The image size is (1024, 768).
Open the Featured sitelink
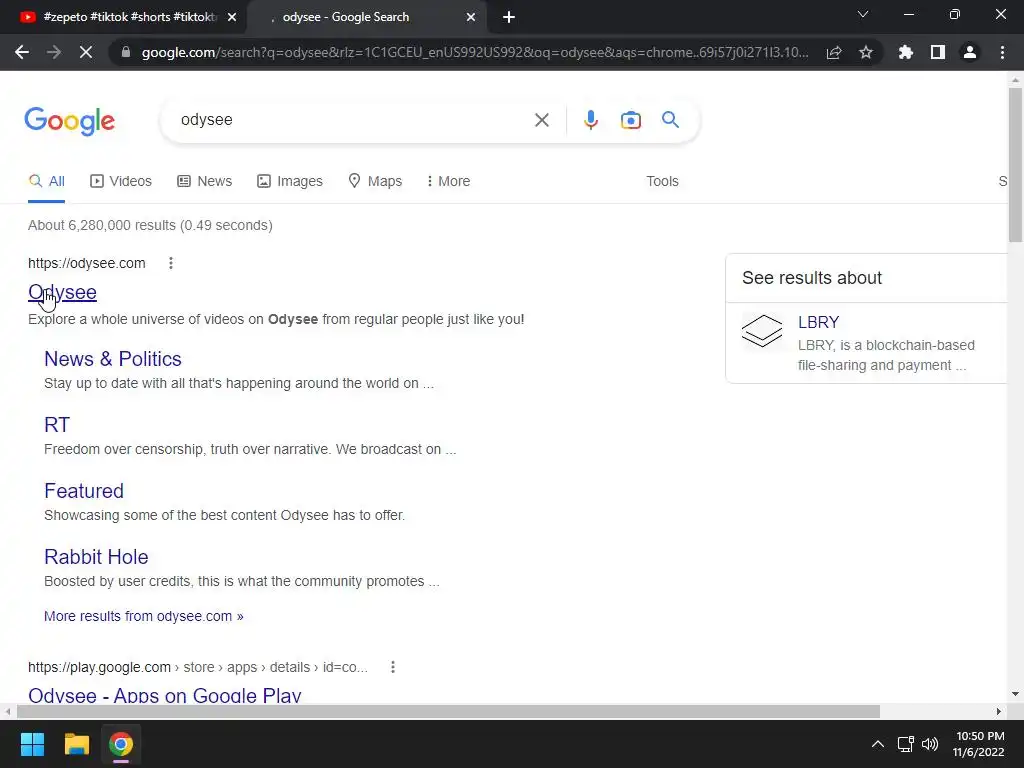click(84, 491)
